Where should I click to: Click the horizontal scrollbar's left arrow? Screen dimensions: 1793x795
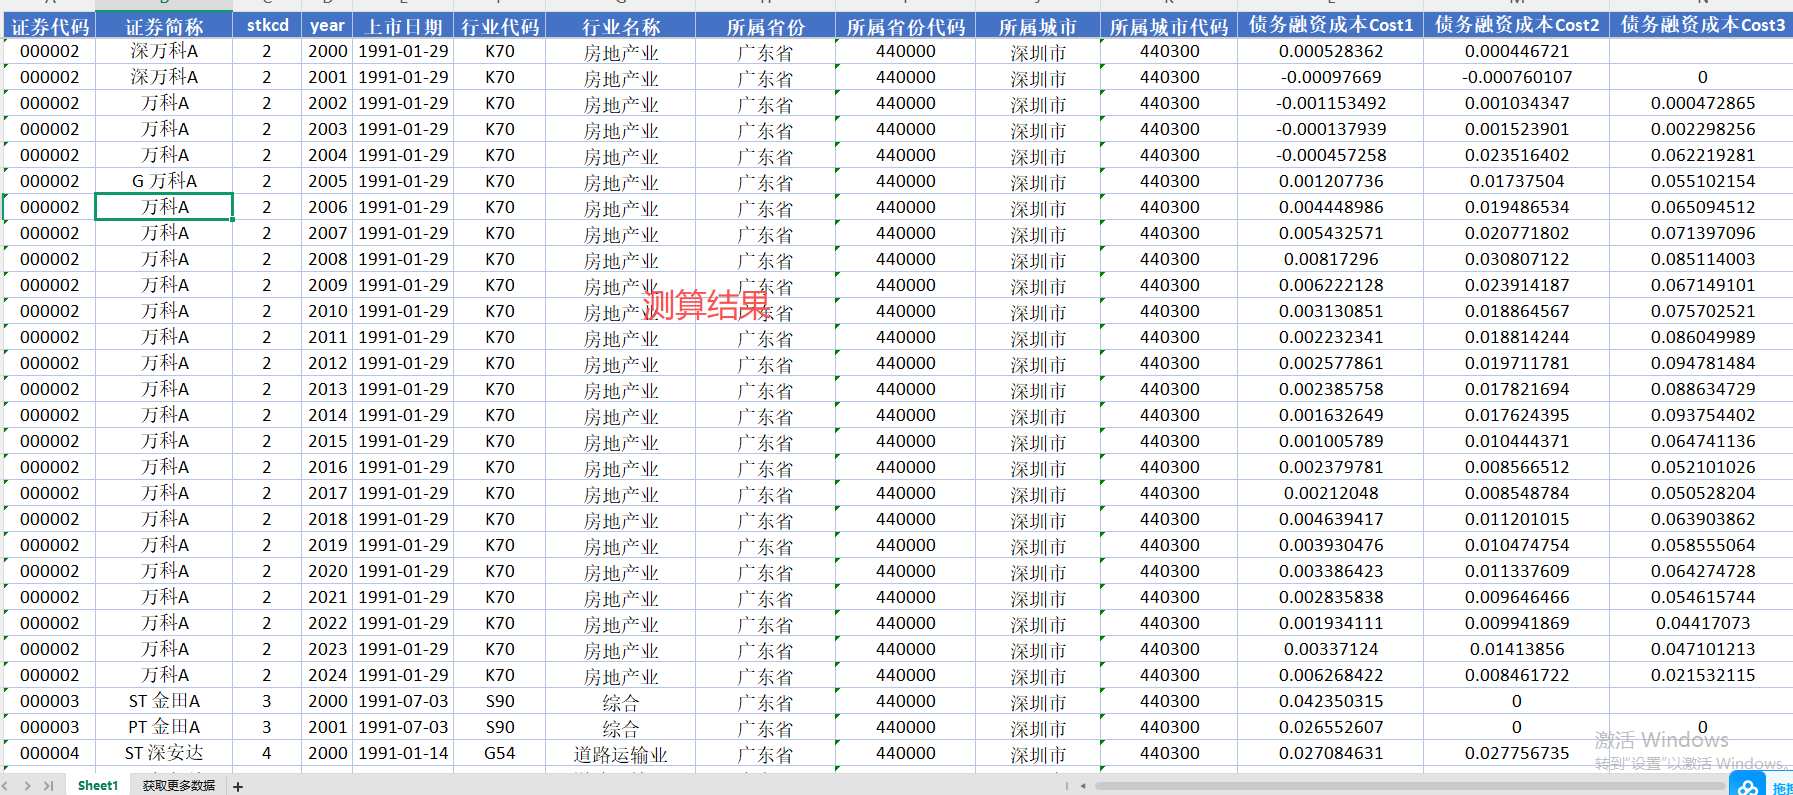click(x=1083, y=786)
